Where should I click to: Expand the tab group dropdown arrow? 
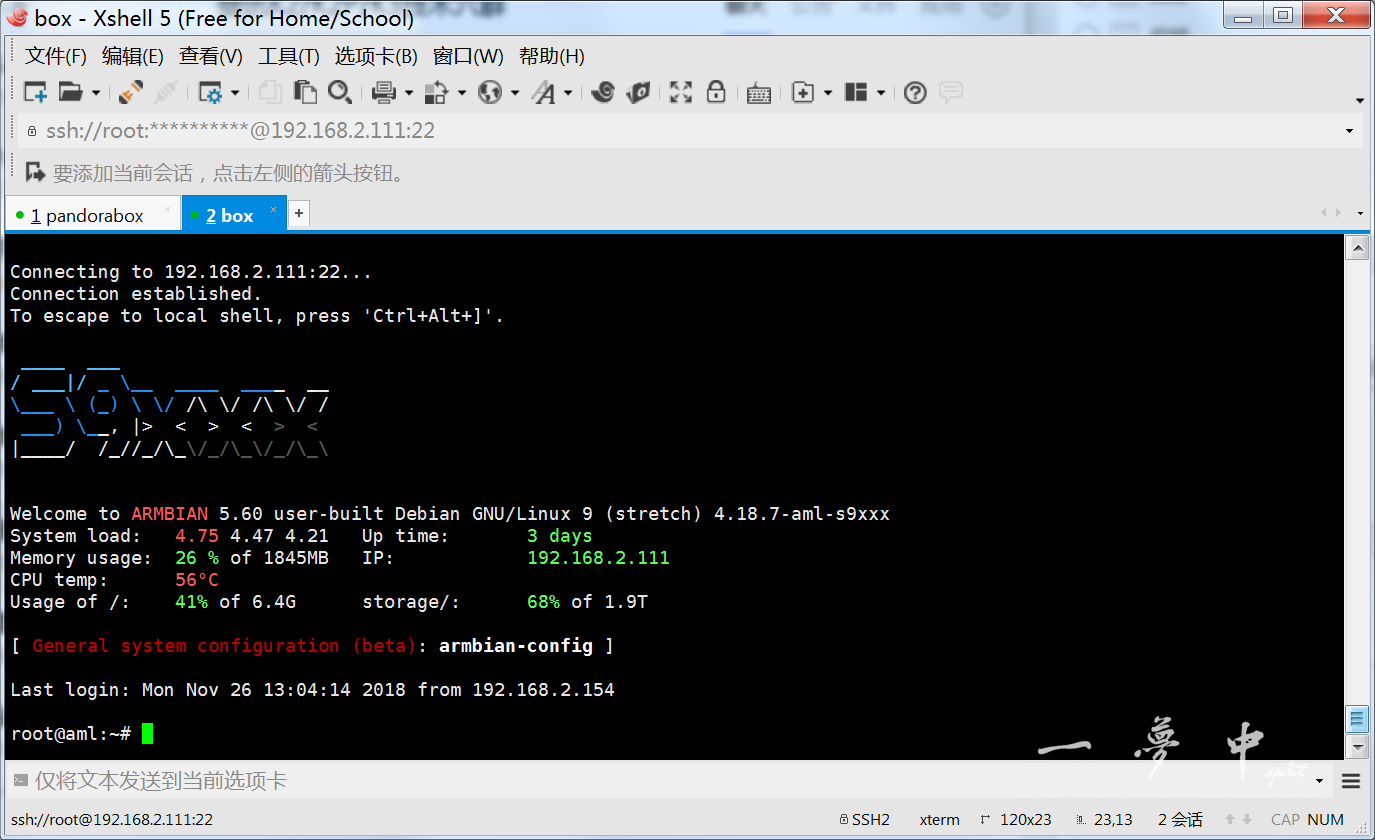828,93
